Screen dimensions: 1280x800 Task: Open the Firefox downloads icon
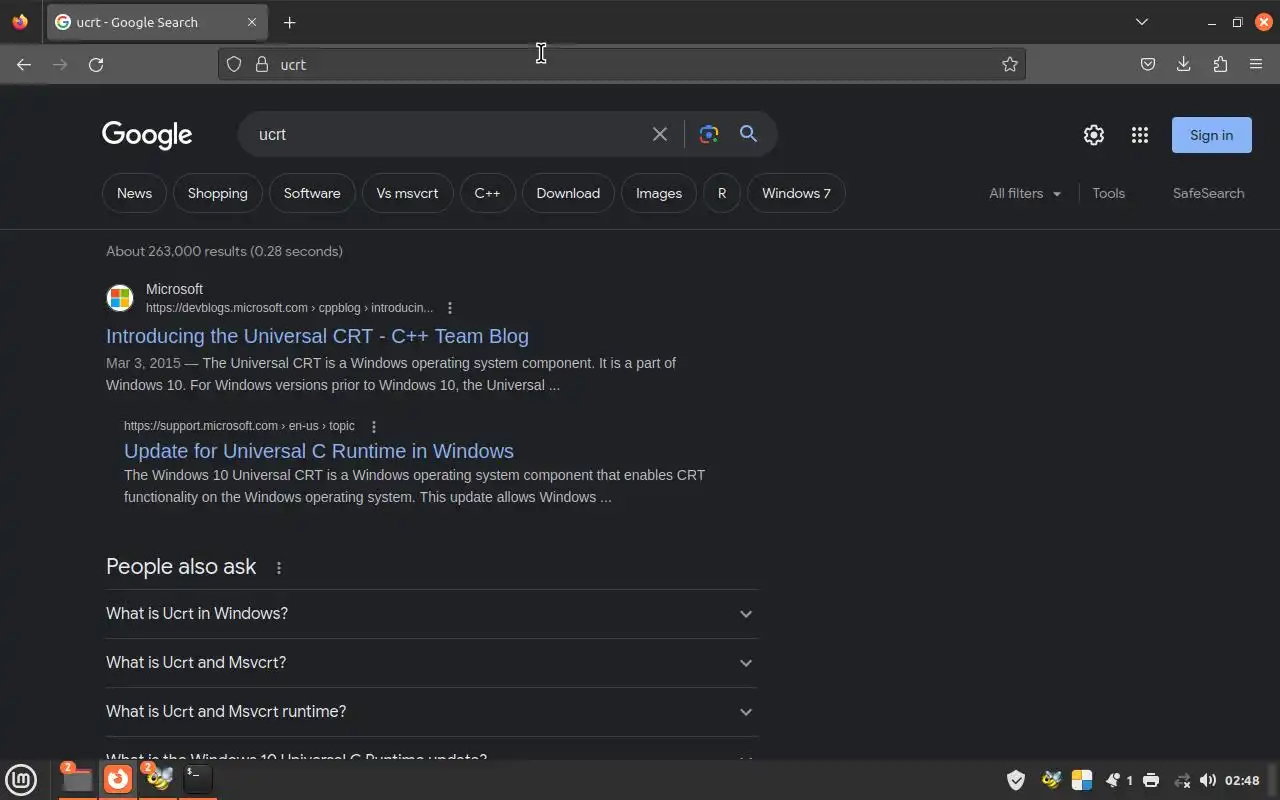click(1184, 64)
